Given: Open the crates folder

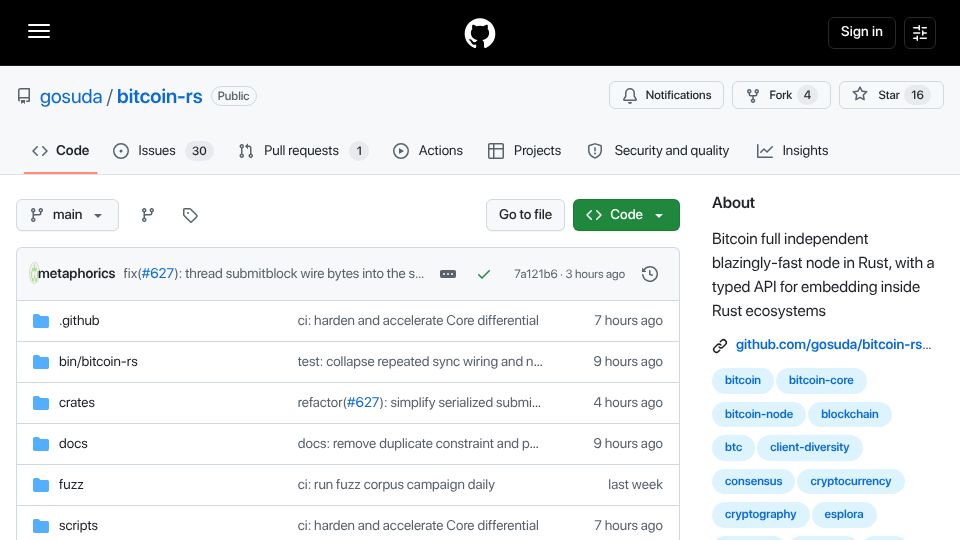Looking at the screenshot, I should click(x=77, y=403).
